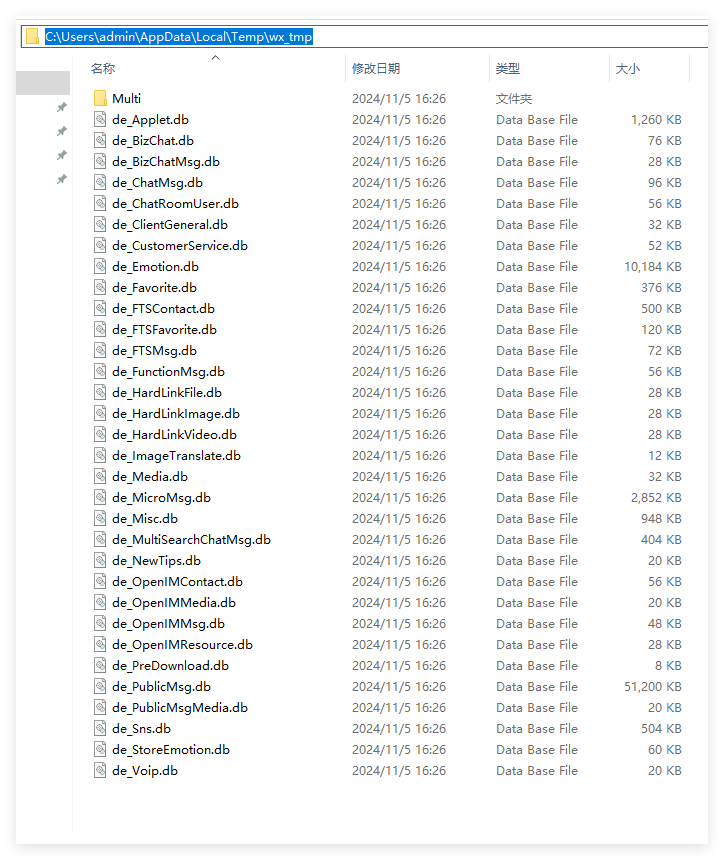Toggle sort direction arrow above 名称
The width and height of the screenshot is (724, 860).
pos(216,57)
